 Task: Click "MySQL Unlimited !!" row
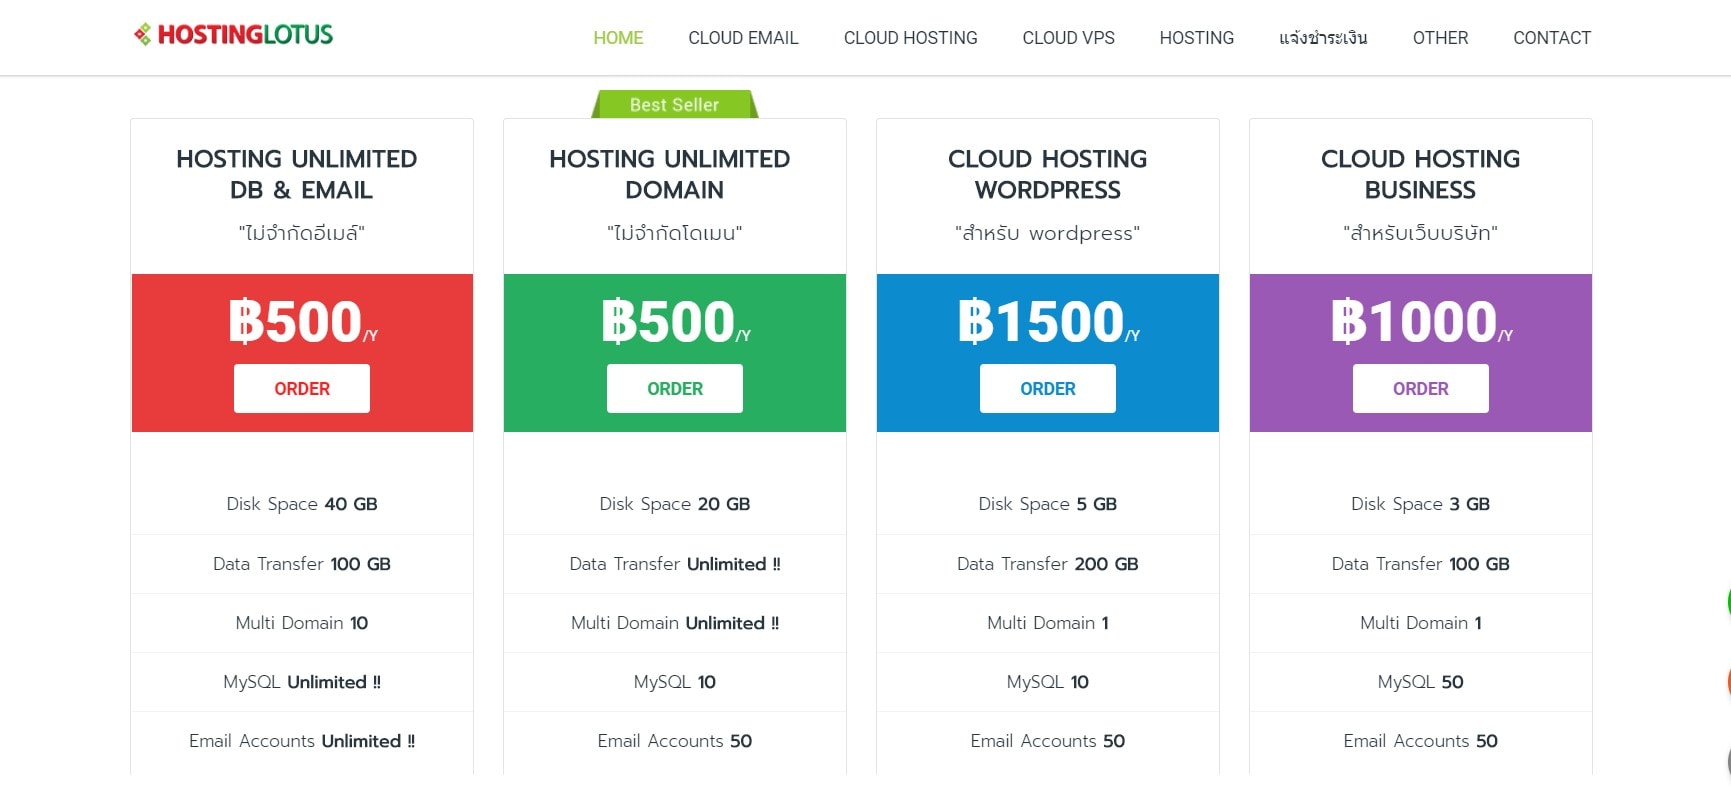pos(302,682)
